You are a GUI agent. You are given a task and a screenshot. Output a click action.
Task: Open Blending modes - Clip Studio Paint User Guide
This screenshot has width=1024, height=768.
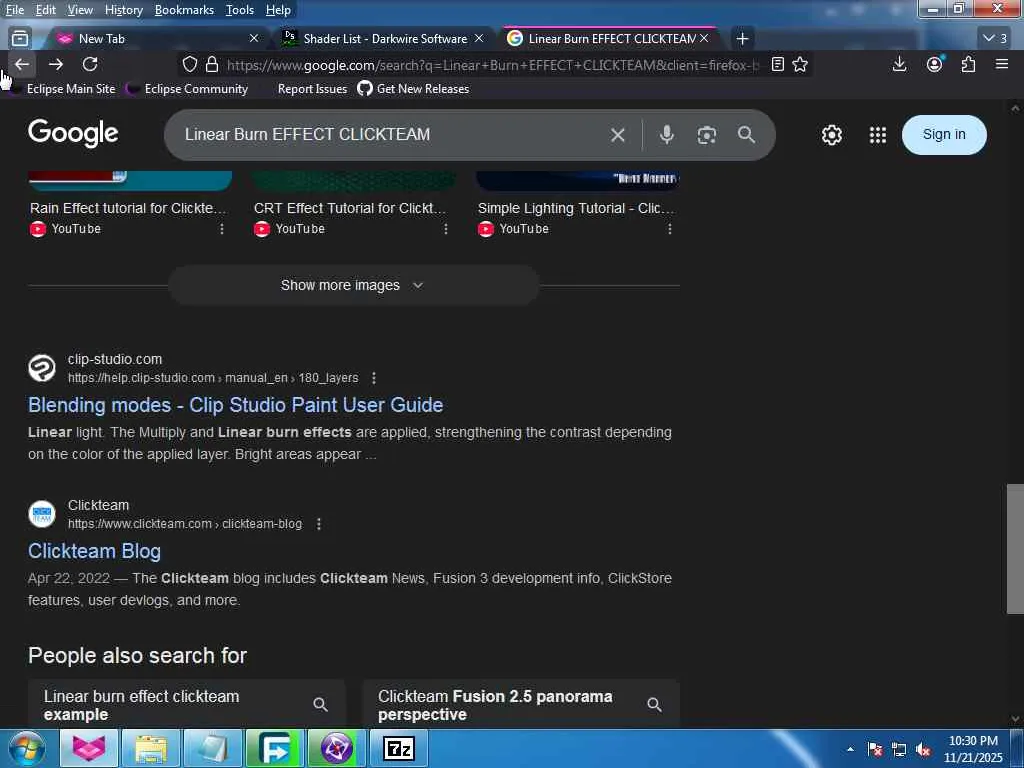[235, 405]
